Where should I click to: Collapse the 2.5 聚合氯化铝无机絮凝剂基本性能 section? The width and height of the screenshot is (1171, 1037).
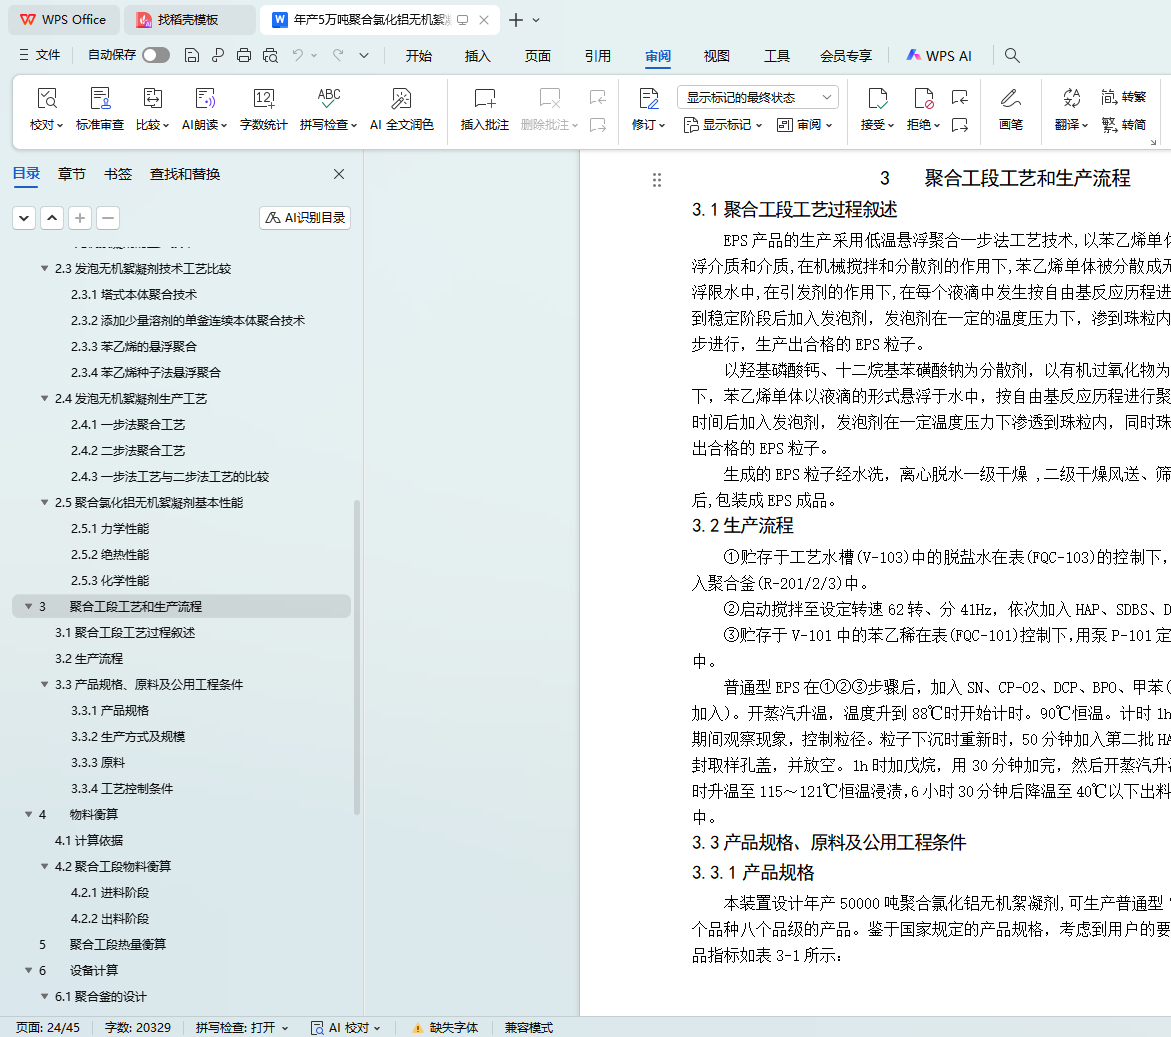pyautogui.click(x=45, y=503)
